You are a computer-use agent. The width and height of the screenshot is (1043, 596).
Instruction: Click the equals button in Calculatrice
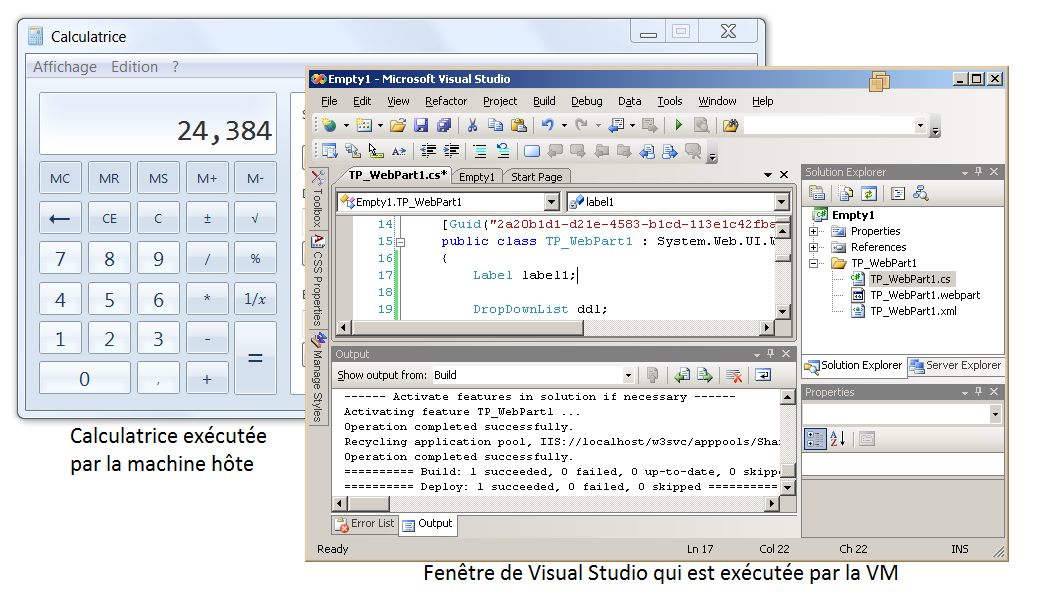click(x=255, y=358)
